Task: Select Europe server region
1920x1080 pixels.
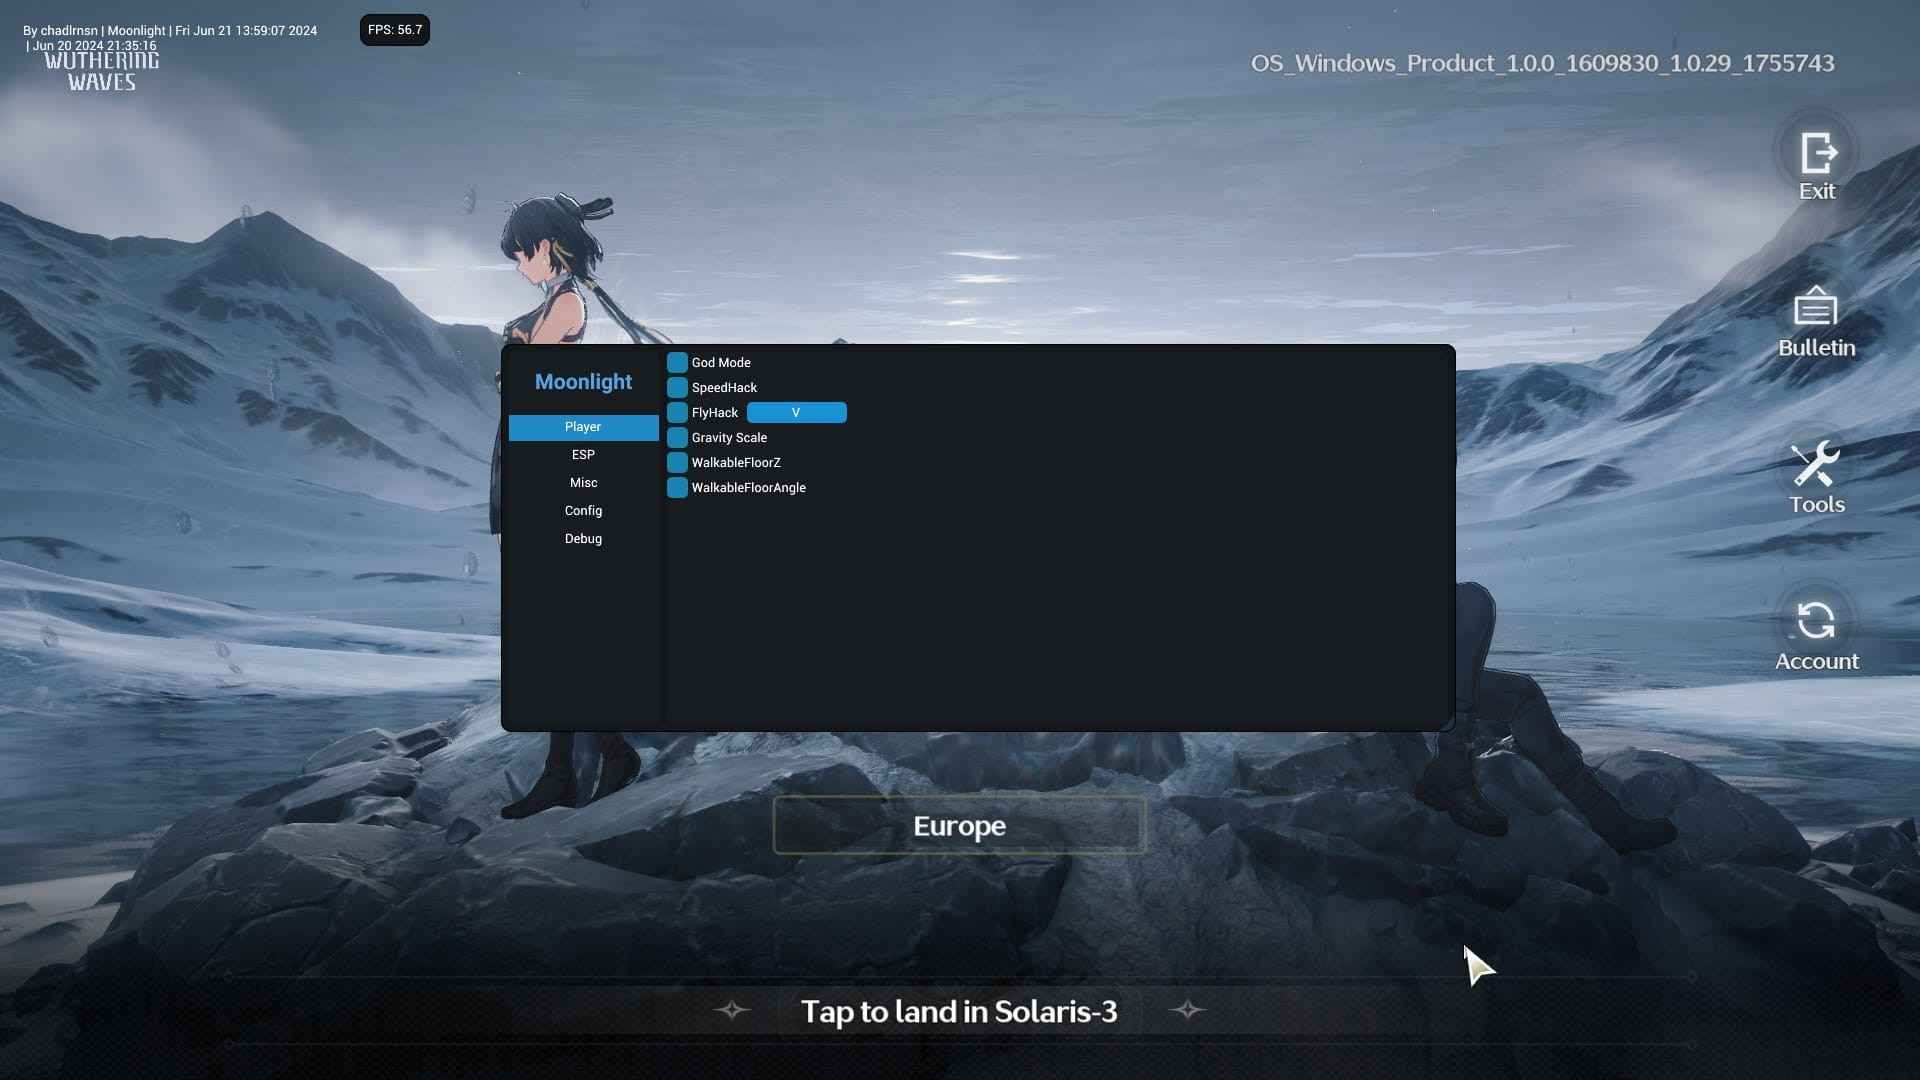Action: [960, 825]
